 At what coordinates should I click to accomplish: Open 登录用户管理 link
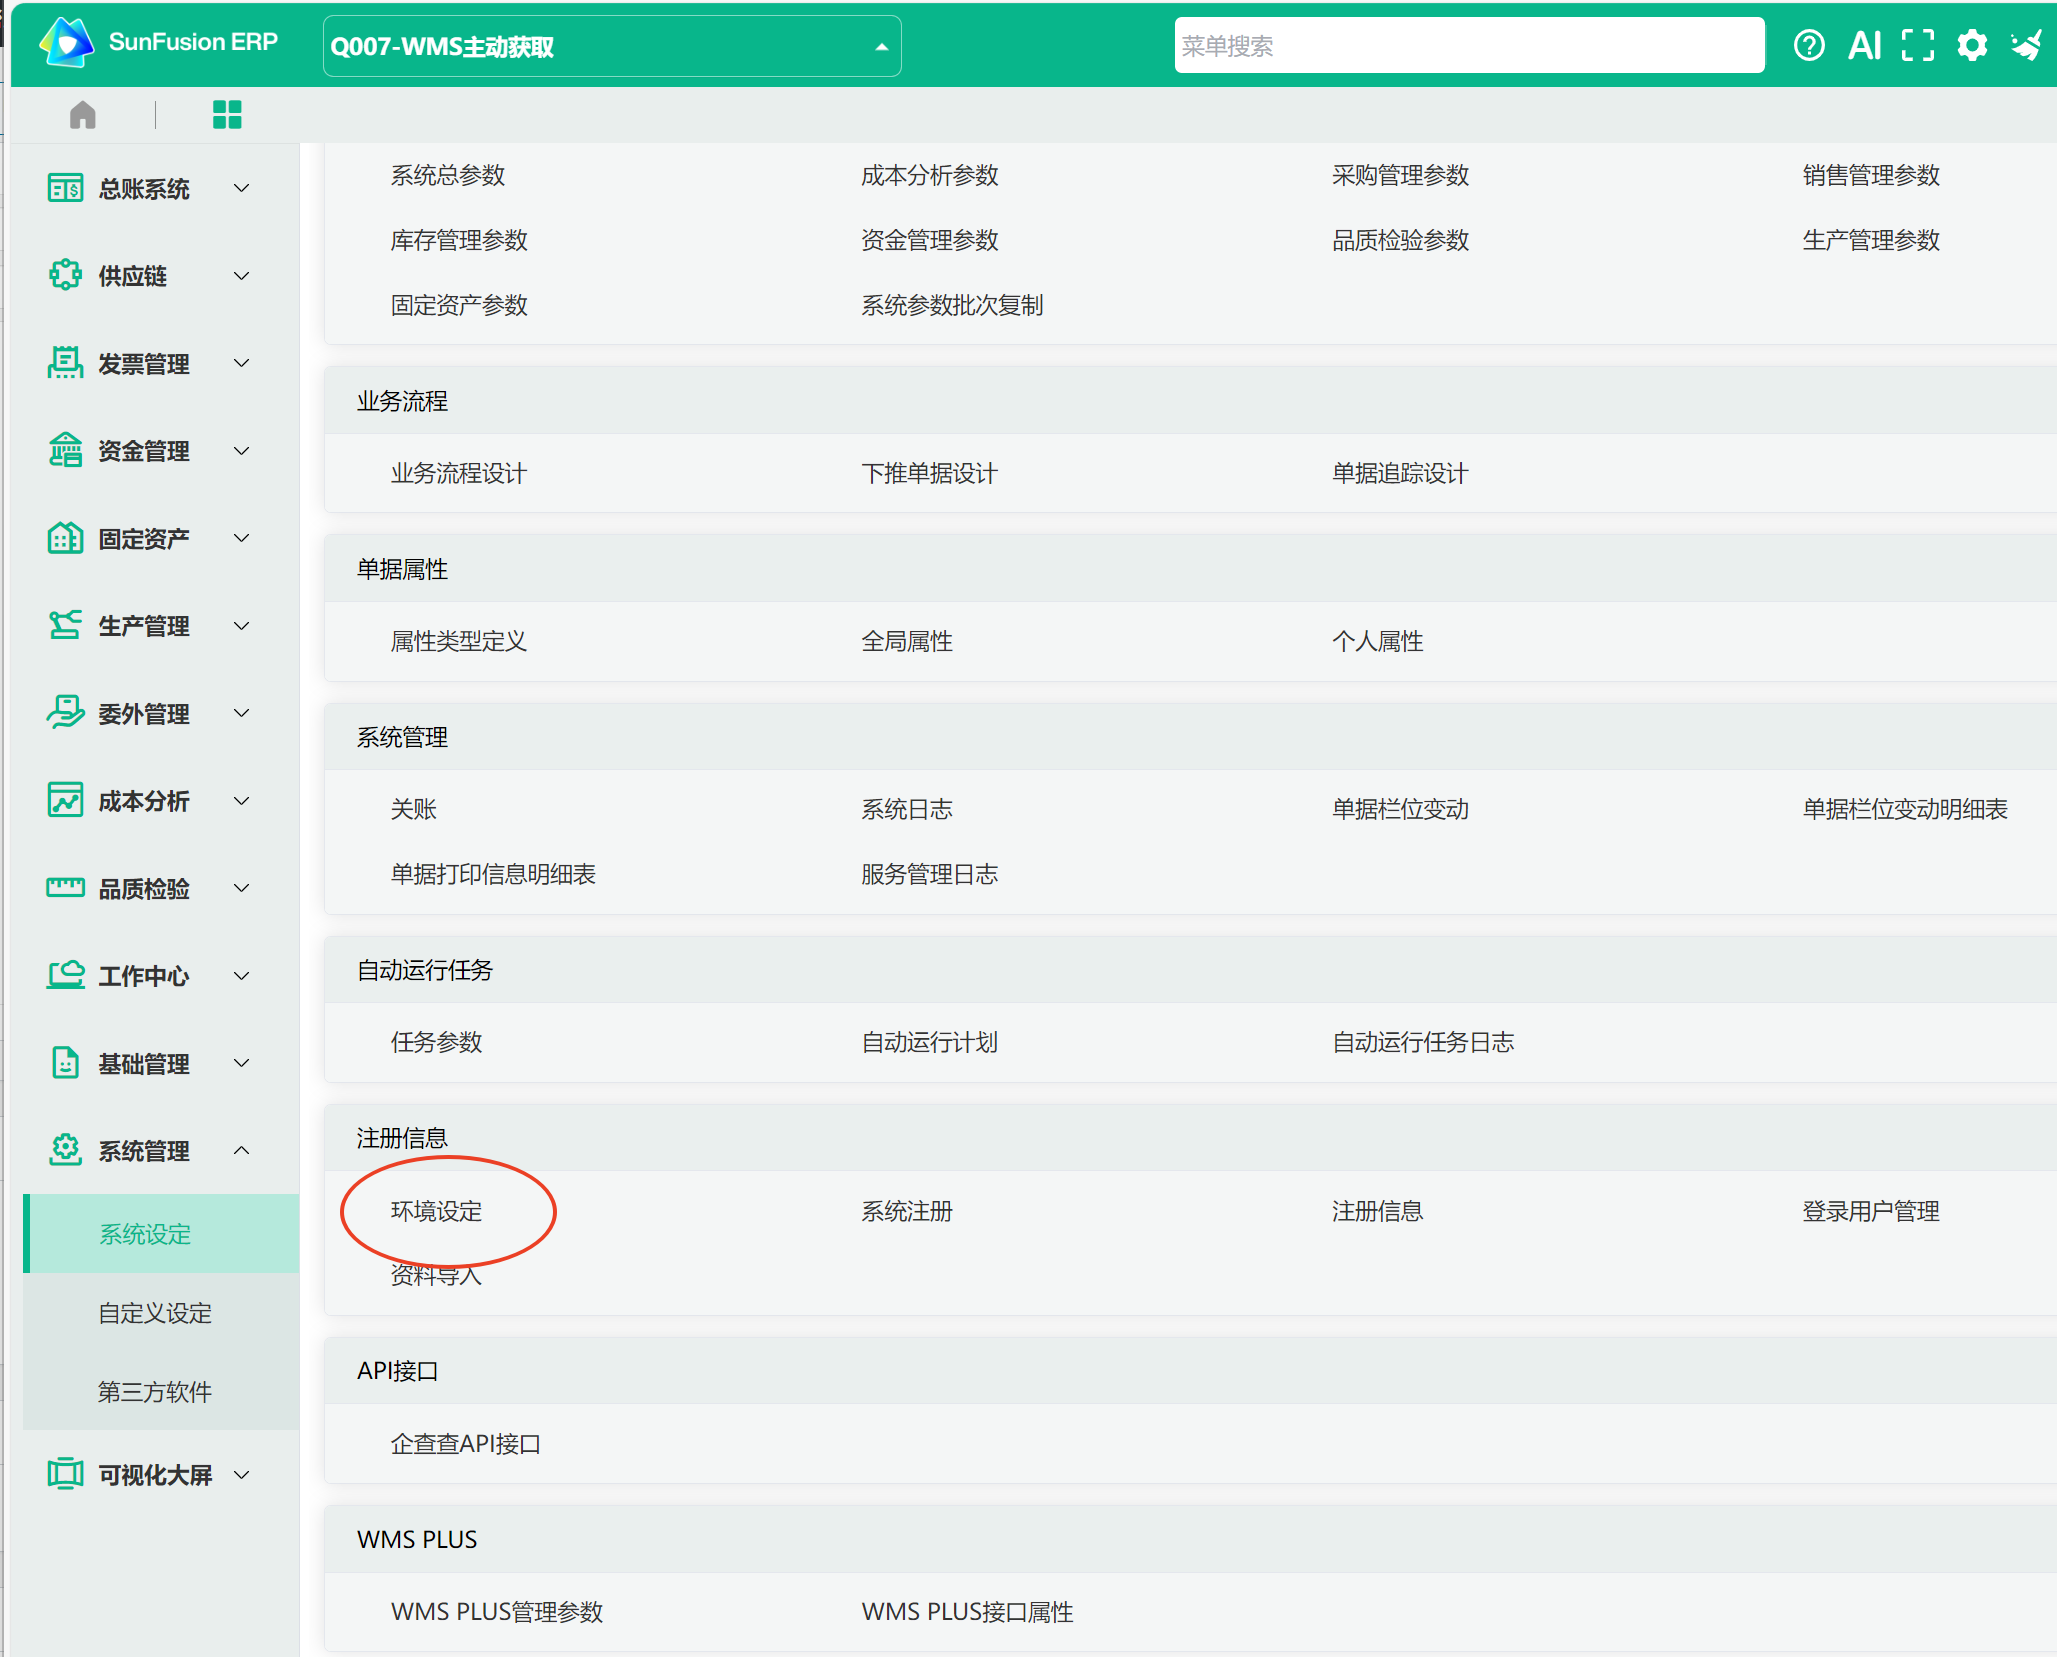(1871, 1211)
